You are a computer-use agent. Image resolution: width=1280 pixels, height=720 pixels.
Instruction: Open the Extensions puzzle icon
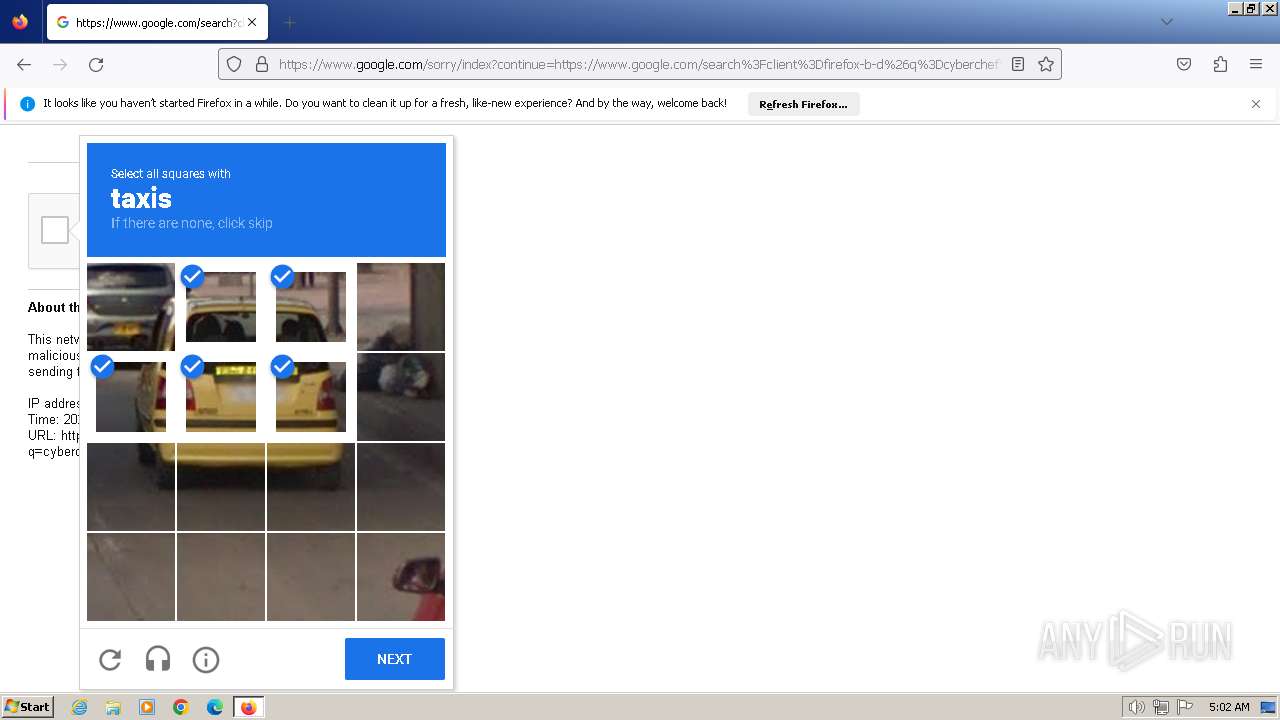point(1220,64)
